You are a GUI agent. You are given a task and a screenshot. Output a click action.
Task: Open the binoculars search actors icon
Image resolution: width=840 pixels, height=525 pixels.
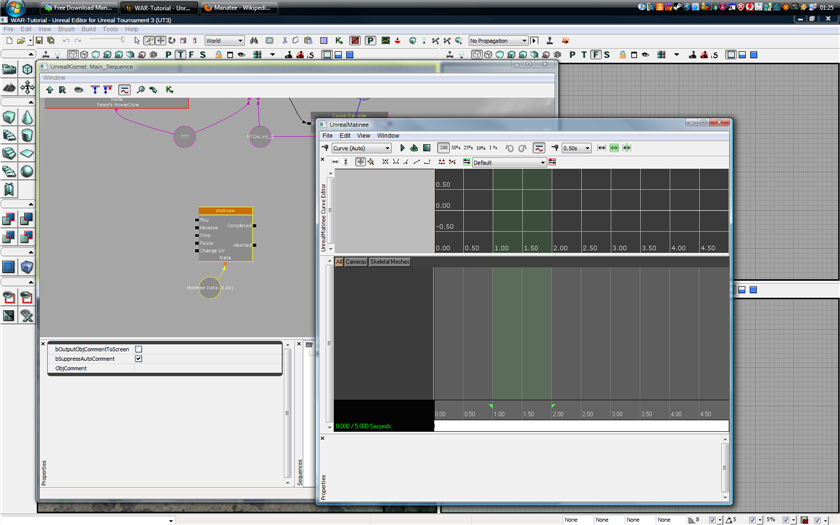pos(254,41)
